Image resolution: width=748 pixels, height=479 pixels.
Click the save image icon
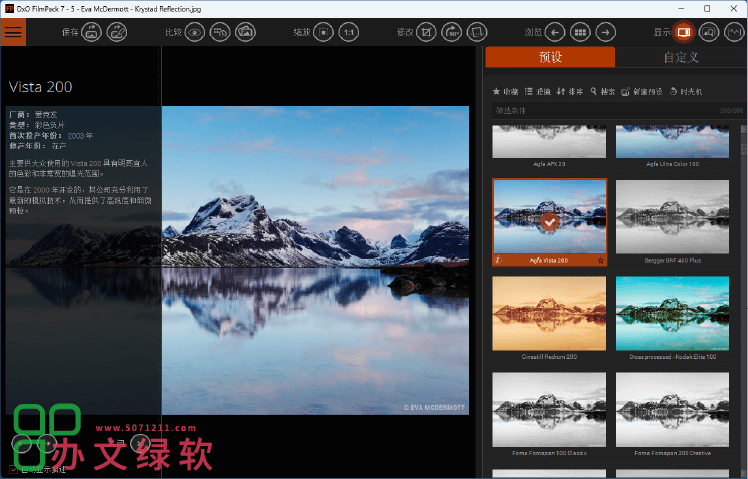91,32
